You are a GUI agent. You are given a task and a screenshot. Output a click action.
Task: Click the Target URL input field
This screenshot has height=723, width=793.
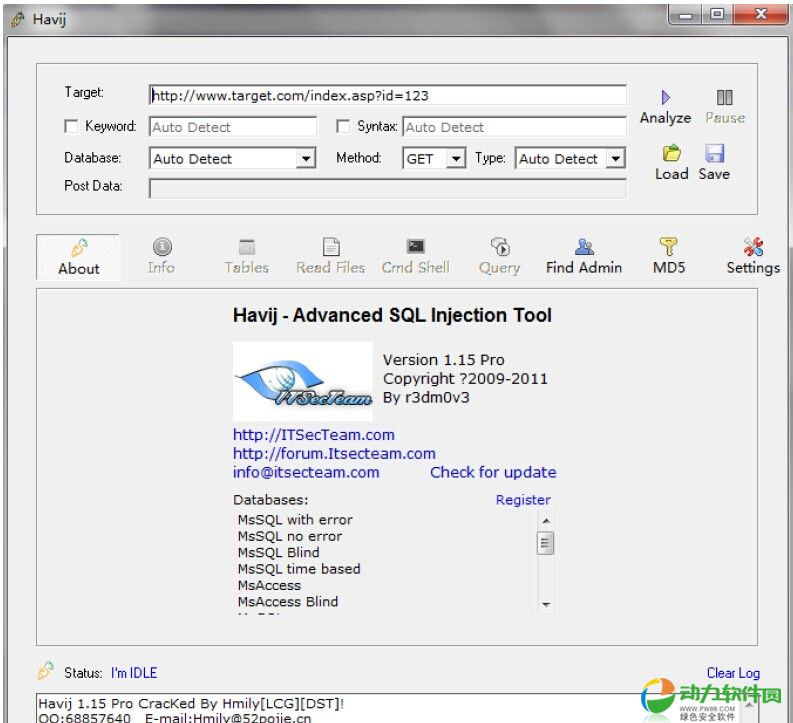click(x=387, y=96)
